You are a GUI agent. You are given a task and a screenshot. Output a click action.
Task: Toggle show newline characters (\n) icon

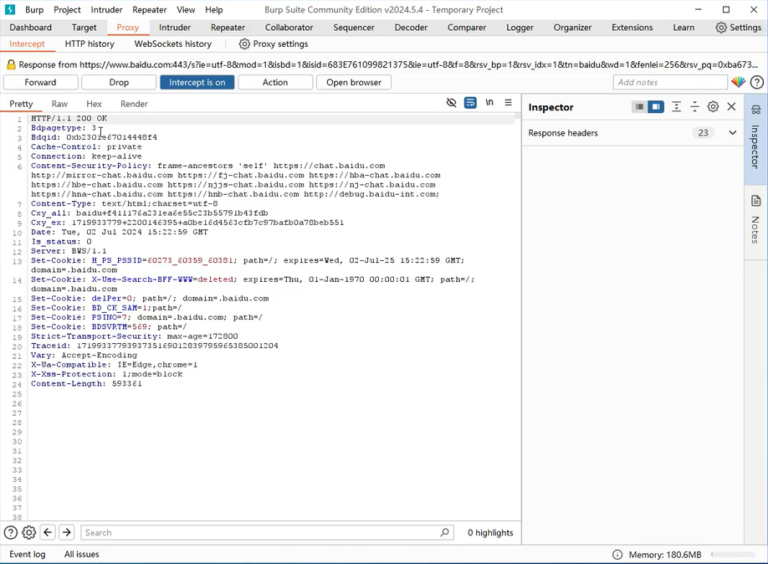click(489, 103)
